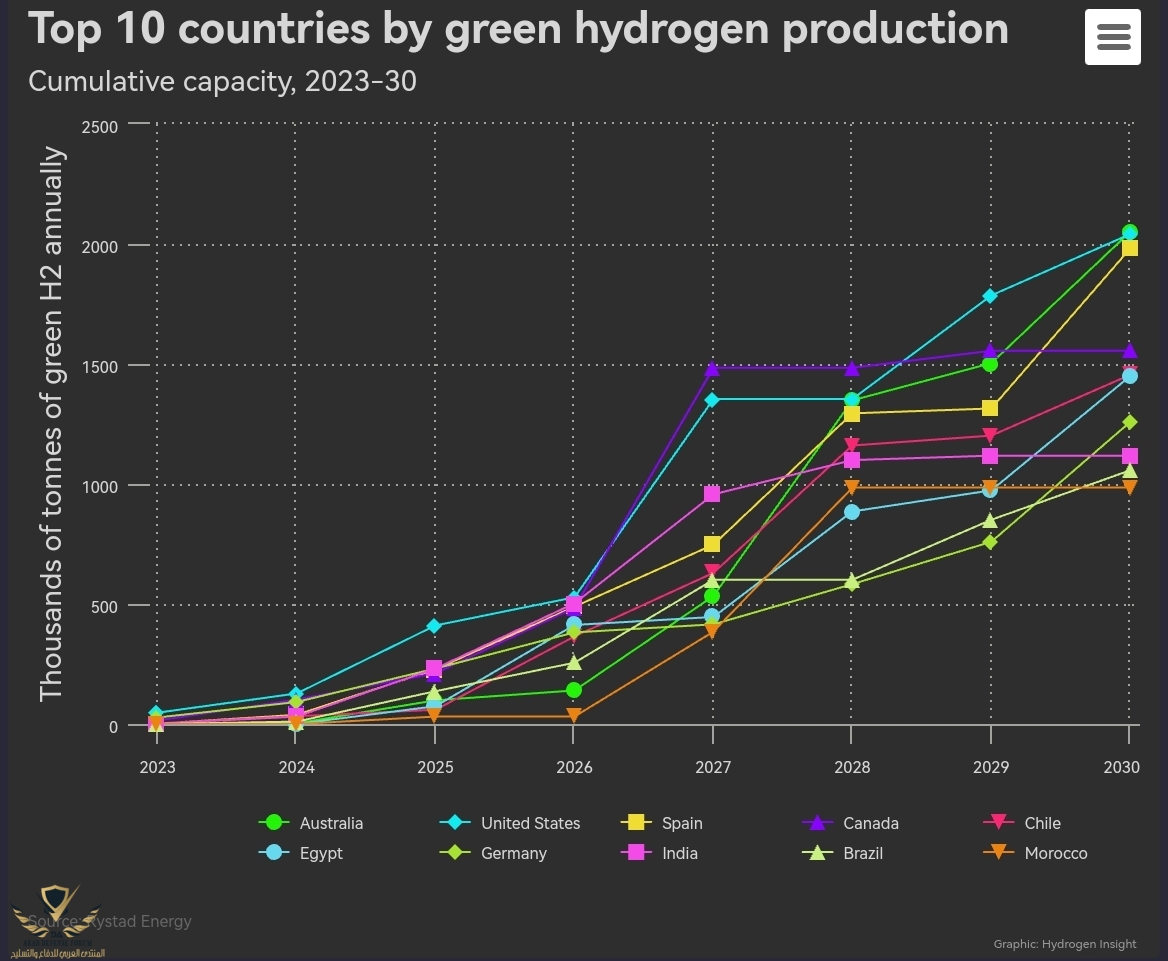Click Spain's 2029 yellow square marker
This screenshot has width=1168, height=961.
pyautogui.click(x=990, y=408)
